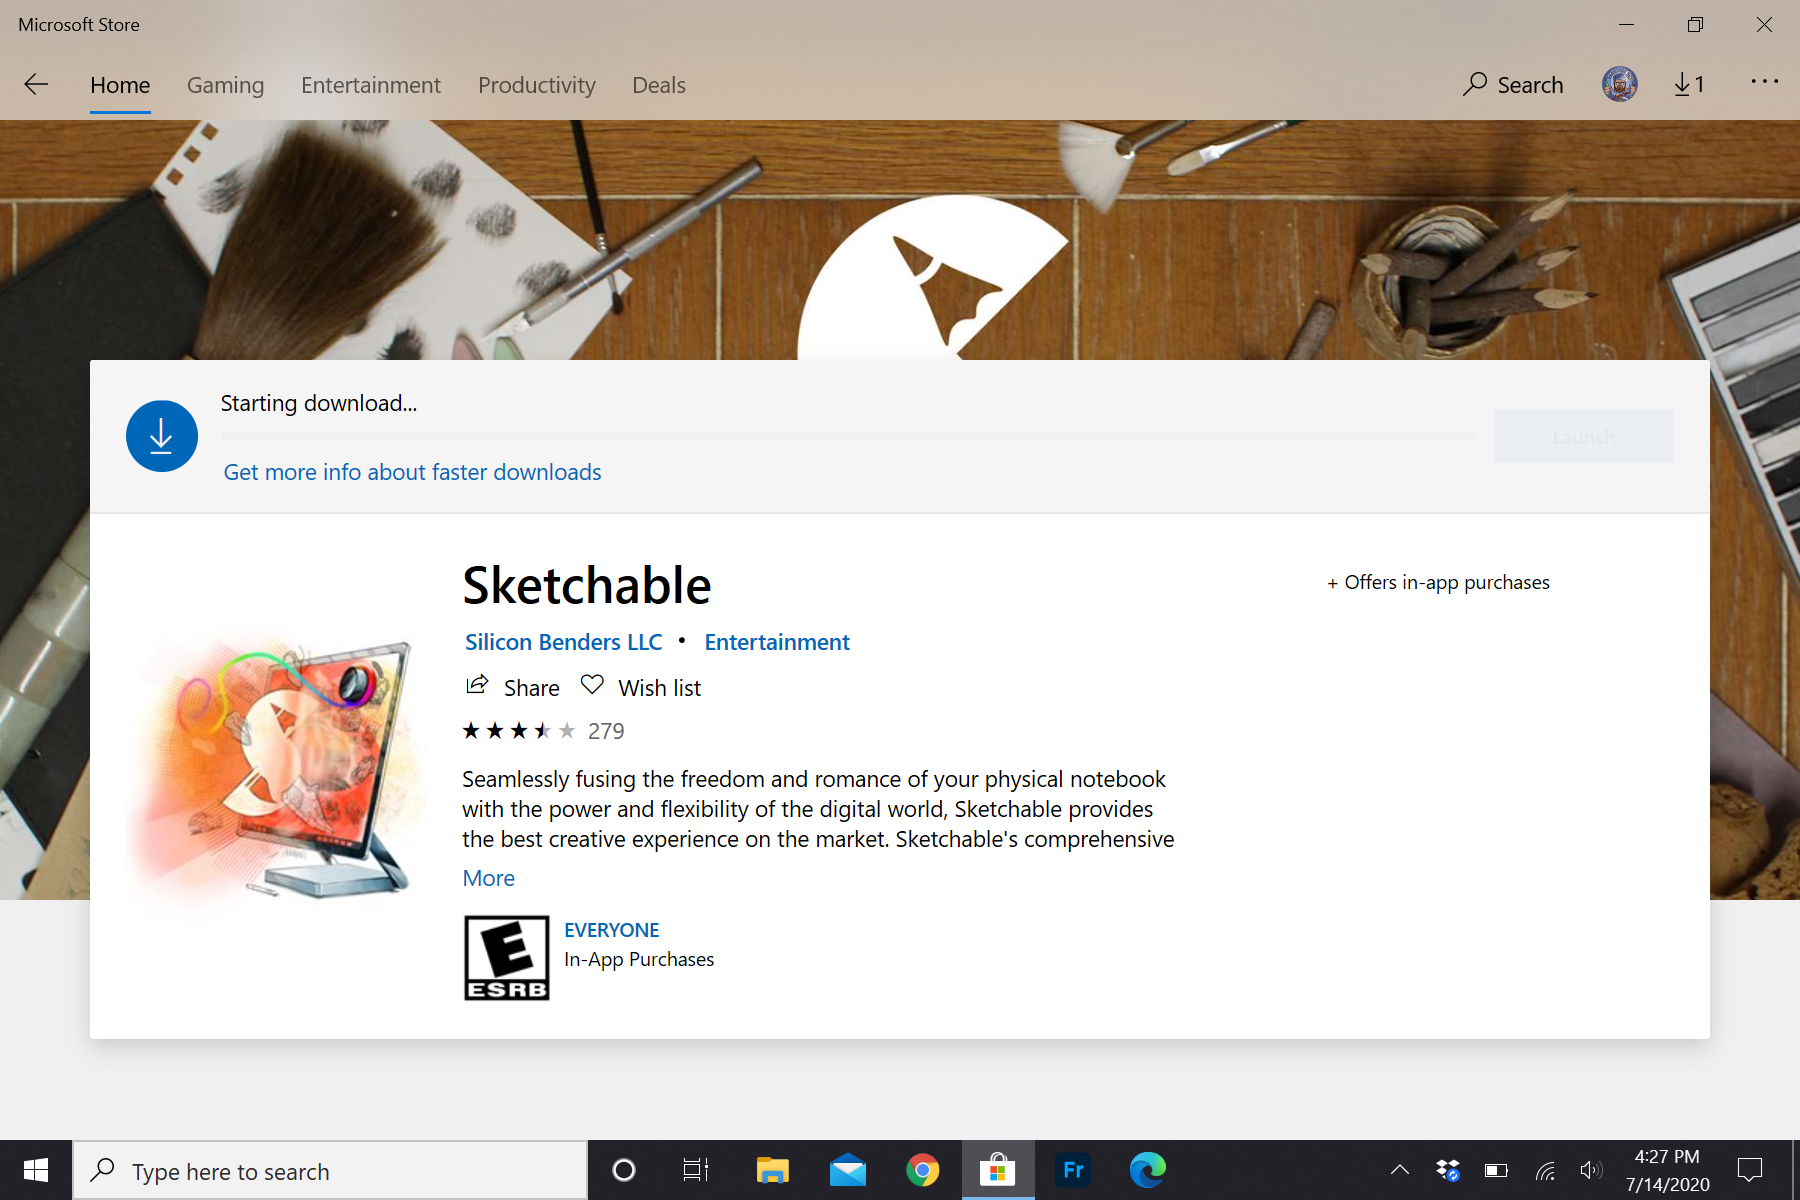Open the EVERYONE rating link
Viewport: 1800px width, 1200px height.
(x=611, y=930)
